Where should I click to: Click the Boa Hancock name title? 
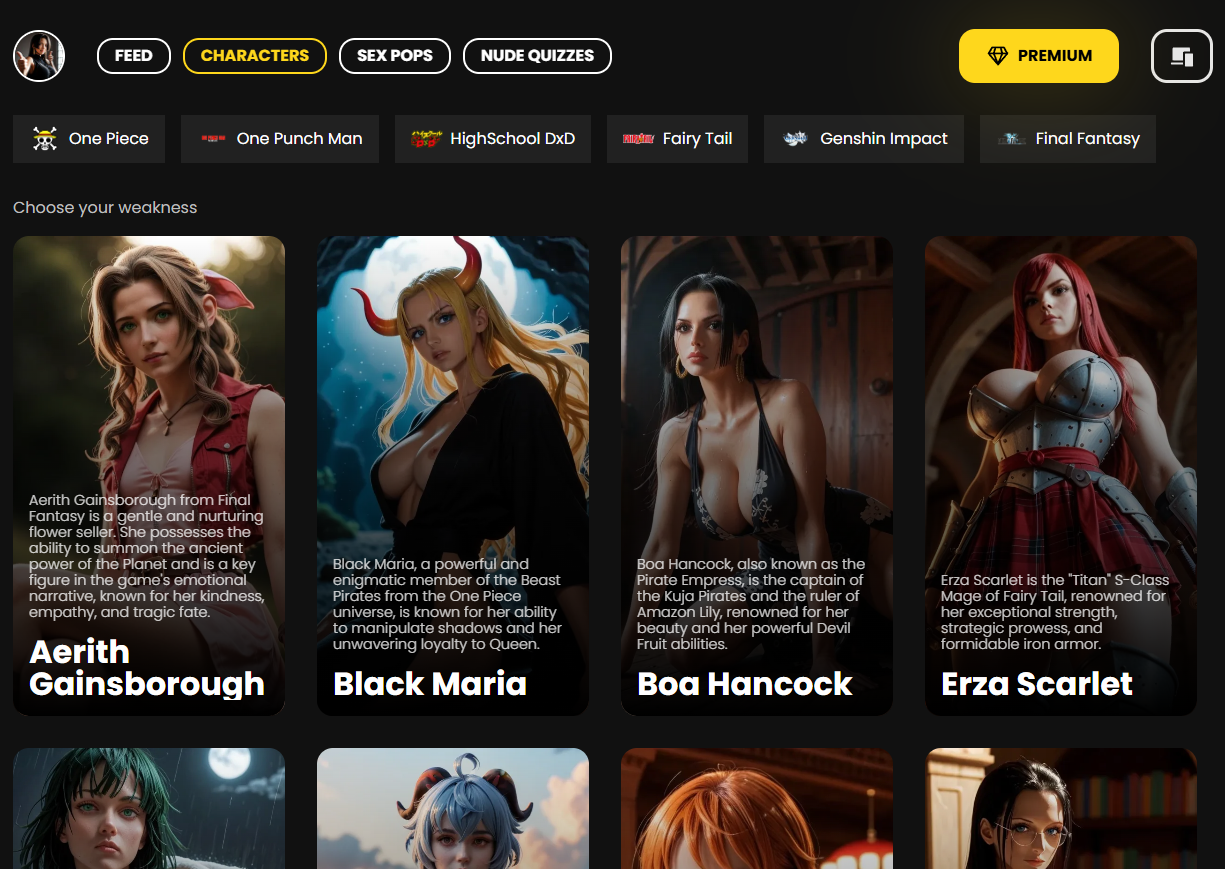pyautogui.click(x=745, y=684)
